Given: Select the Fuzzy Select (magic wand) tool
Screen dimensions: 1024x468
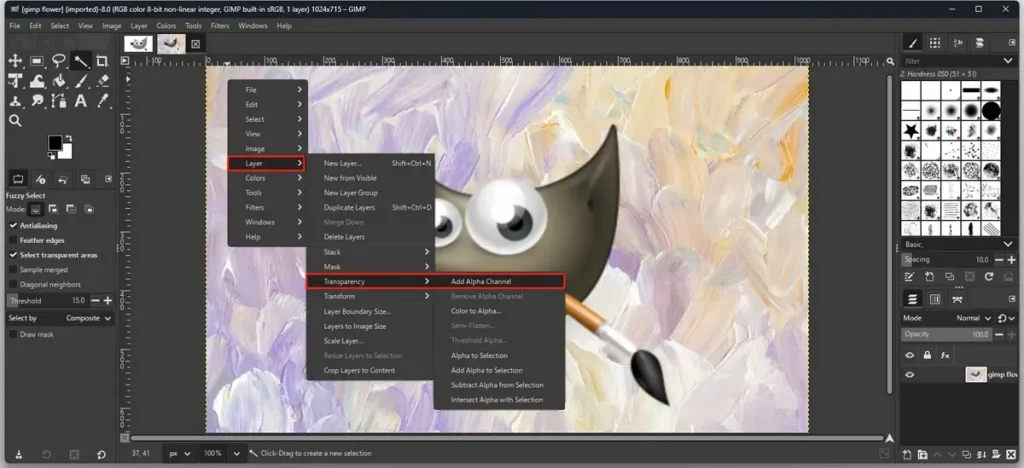Looking at the screenshot, I should click(x=81, y=61).
